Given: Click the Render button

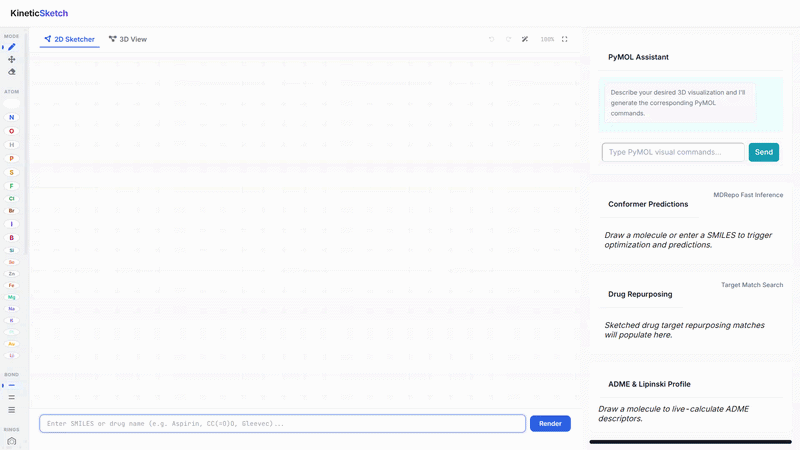Looking at the screenshot, I should coord(550,423).
